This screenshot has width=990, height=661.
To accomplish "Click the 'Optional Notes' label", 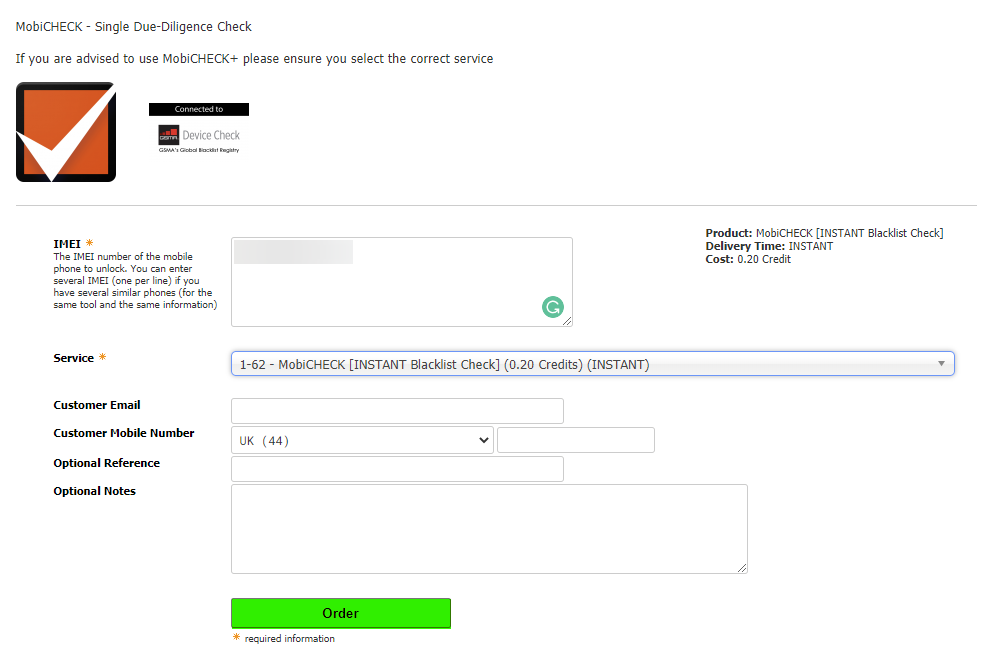I will (x=95, y=491).
